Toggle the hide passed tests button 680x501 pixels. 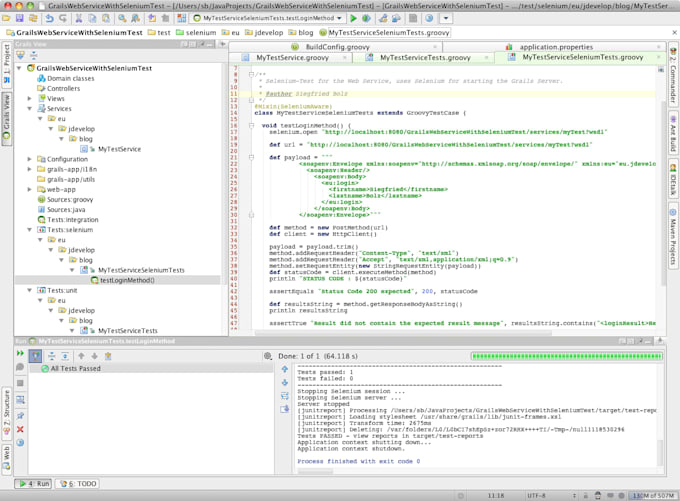(x=36, y=355)
